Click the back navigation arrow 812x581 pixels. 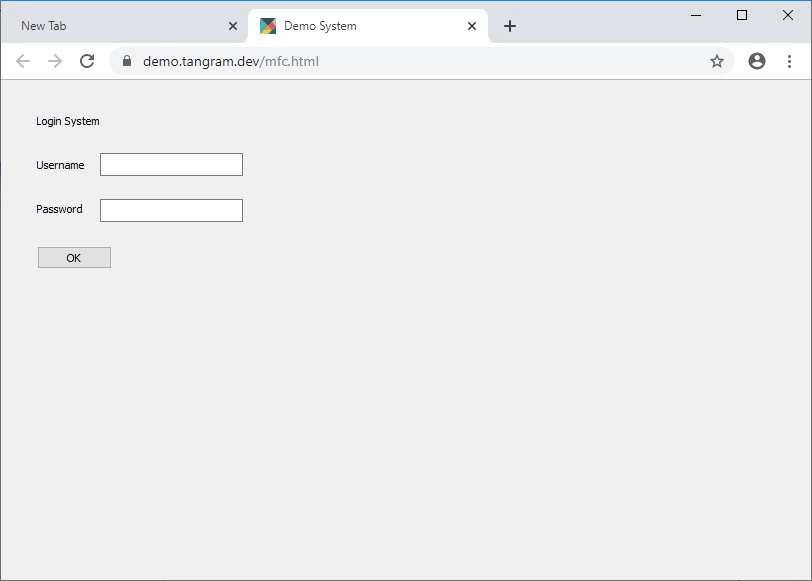(23, 61)
